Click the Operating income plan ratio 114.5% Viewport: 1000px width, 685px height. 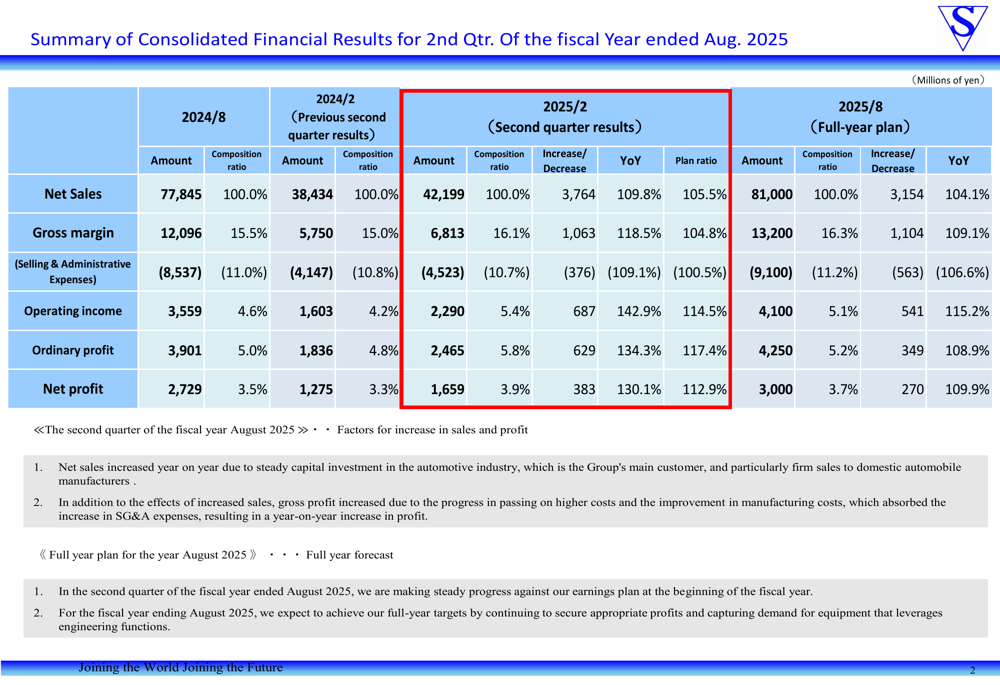704,311
